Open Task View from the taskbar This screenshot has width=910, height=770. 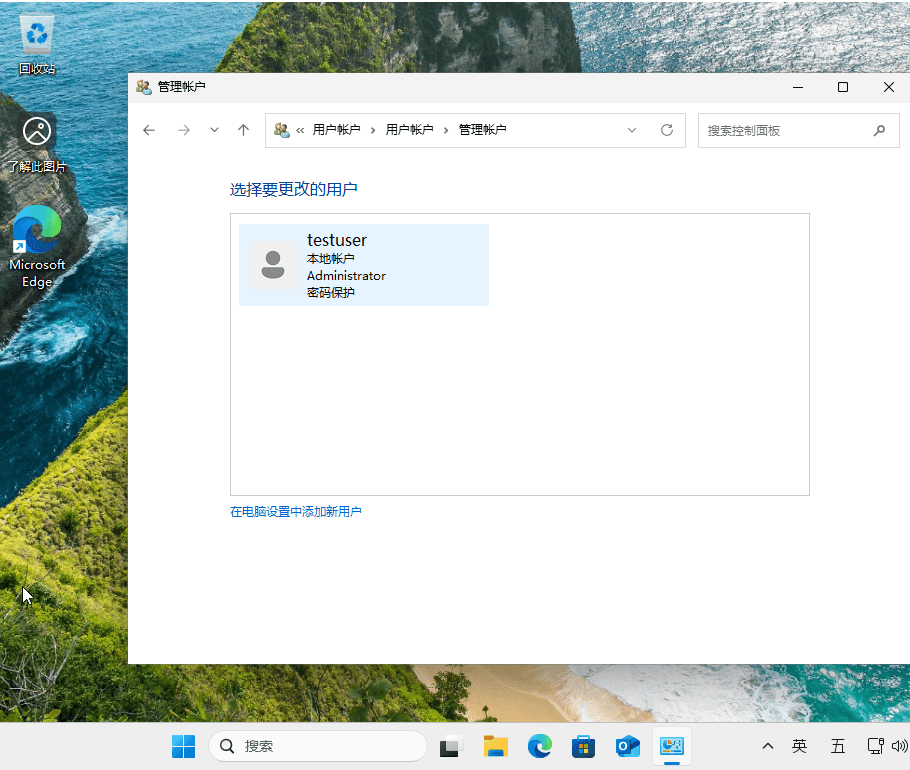pyautogui.click(x=452, y=746)
